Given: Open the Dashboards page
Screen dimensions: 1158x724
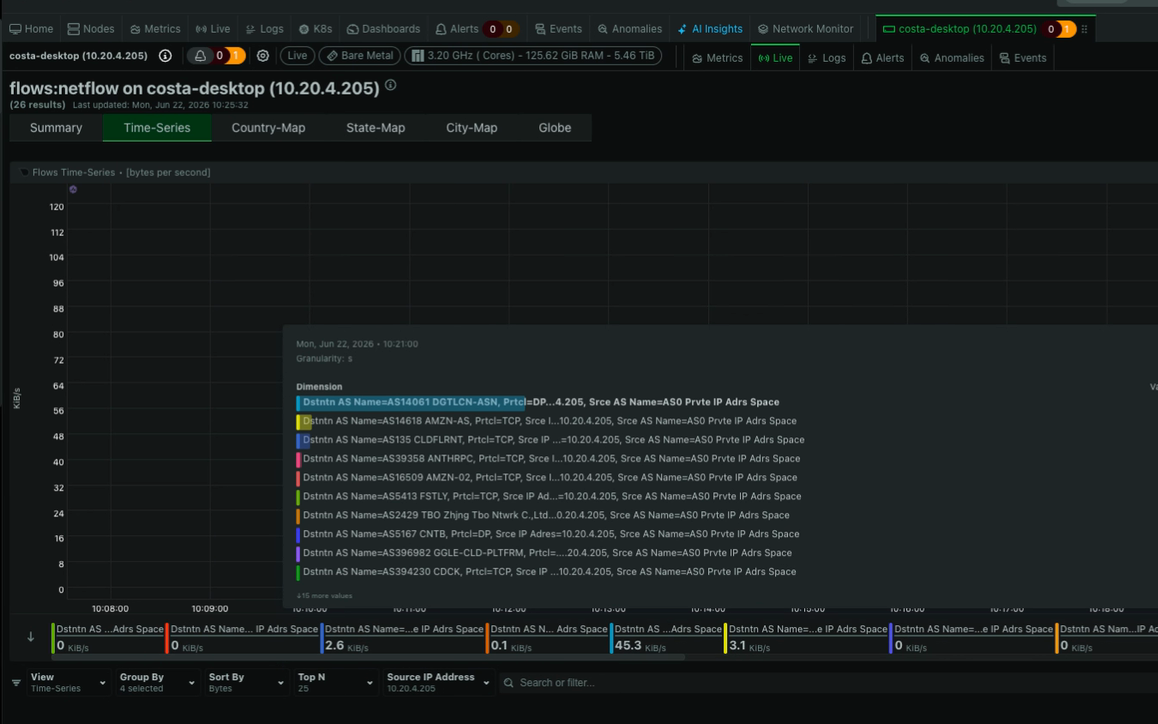Looking at the screenshot, I should 383,29.
